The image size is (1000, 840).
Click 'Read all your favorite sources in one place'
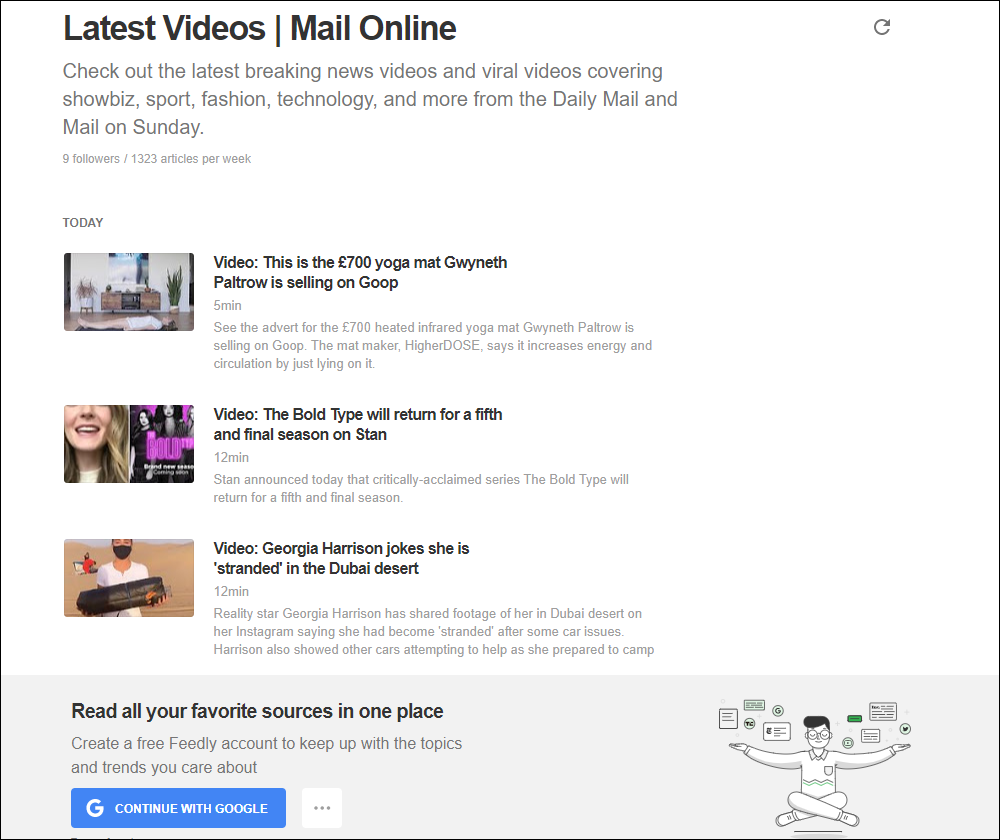pyautogui.click(x=257, y=711)
